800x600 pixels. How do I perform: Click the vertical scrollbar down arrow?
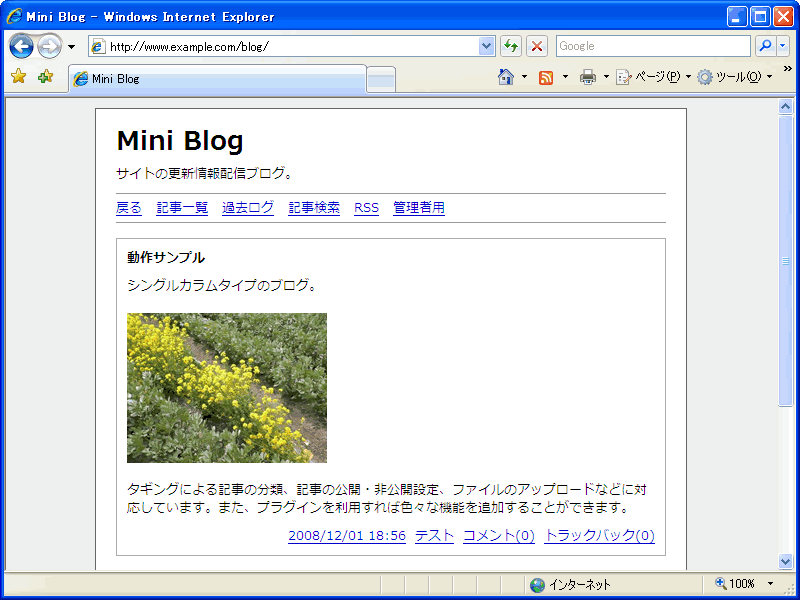point(785,561)
